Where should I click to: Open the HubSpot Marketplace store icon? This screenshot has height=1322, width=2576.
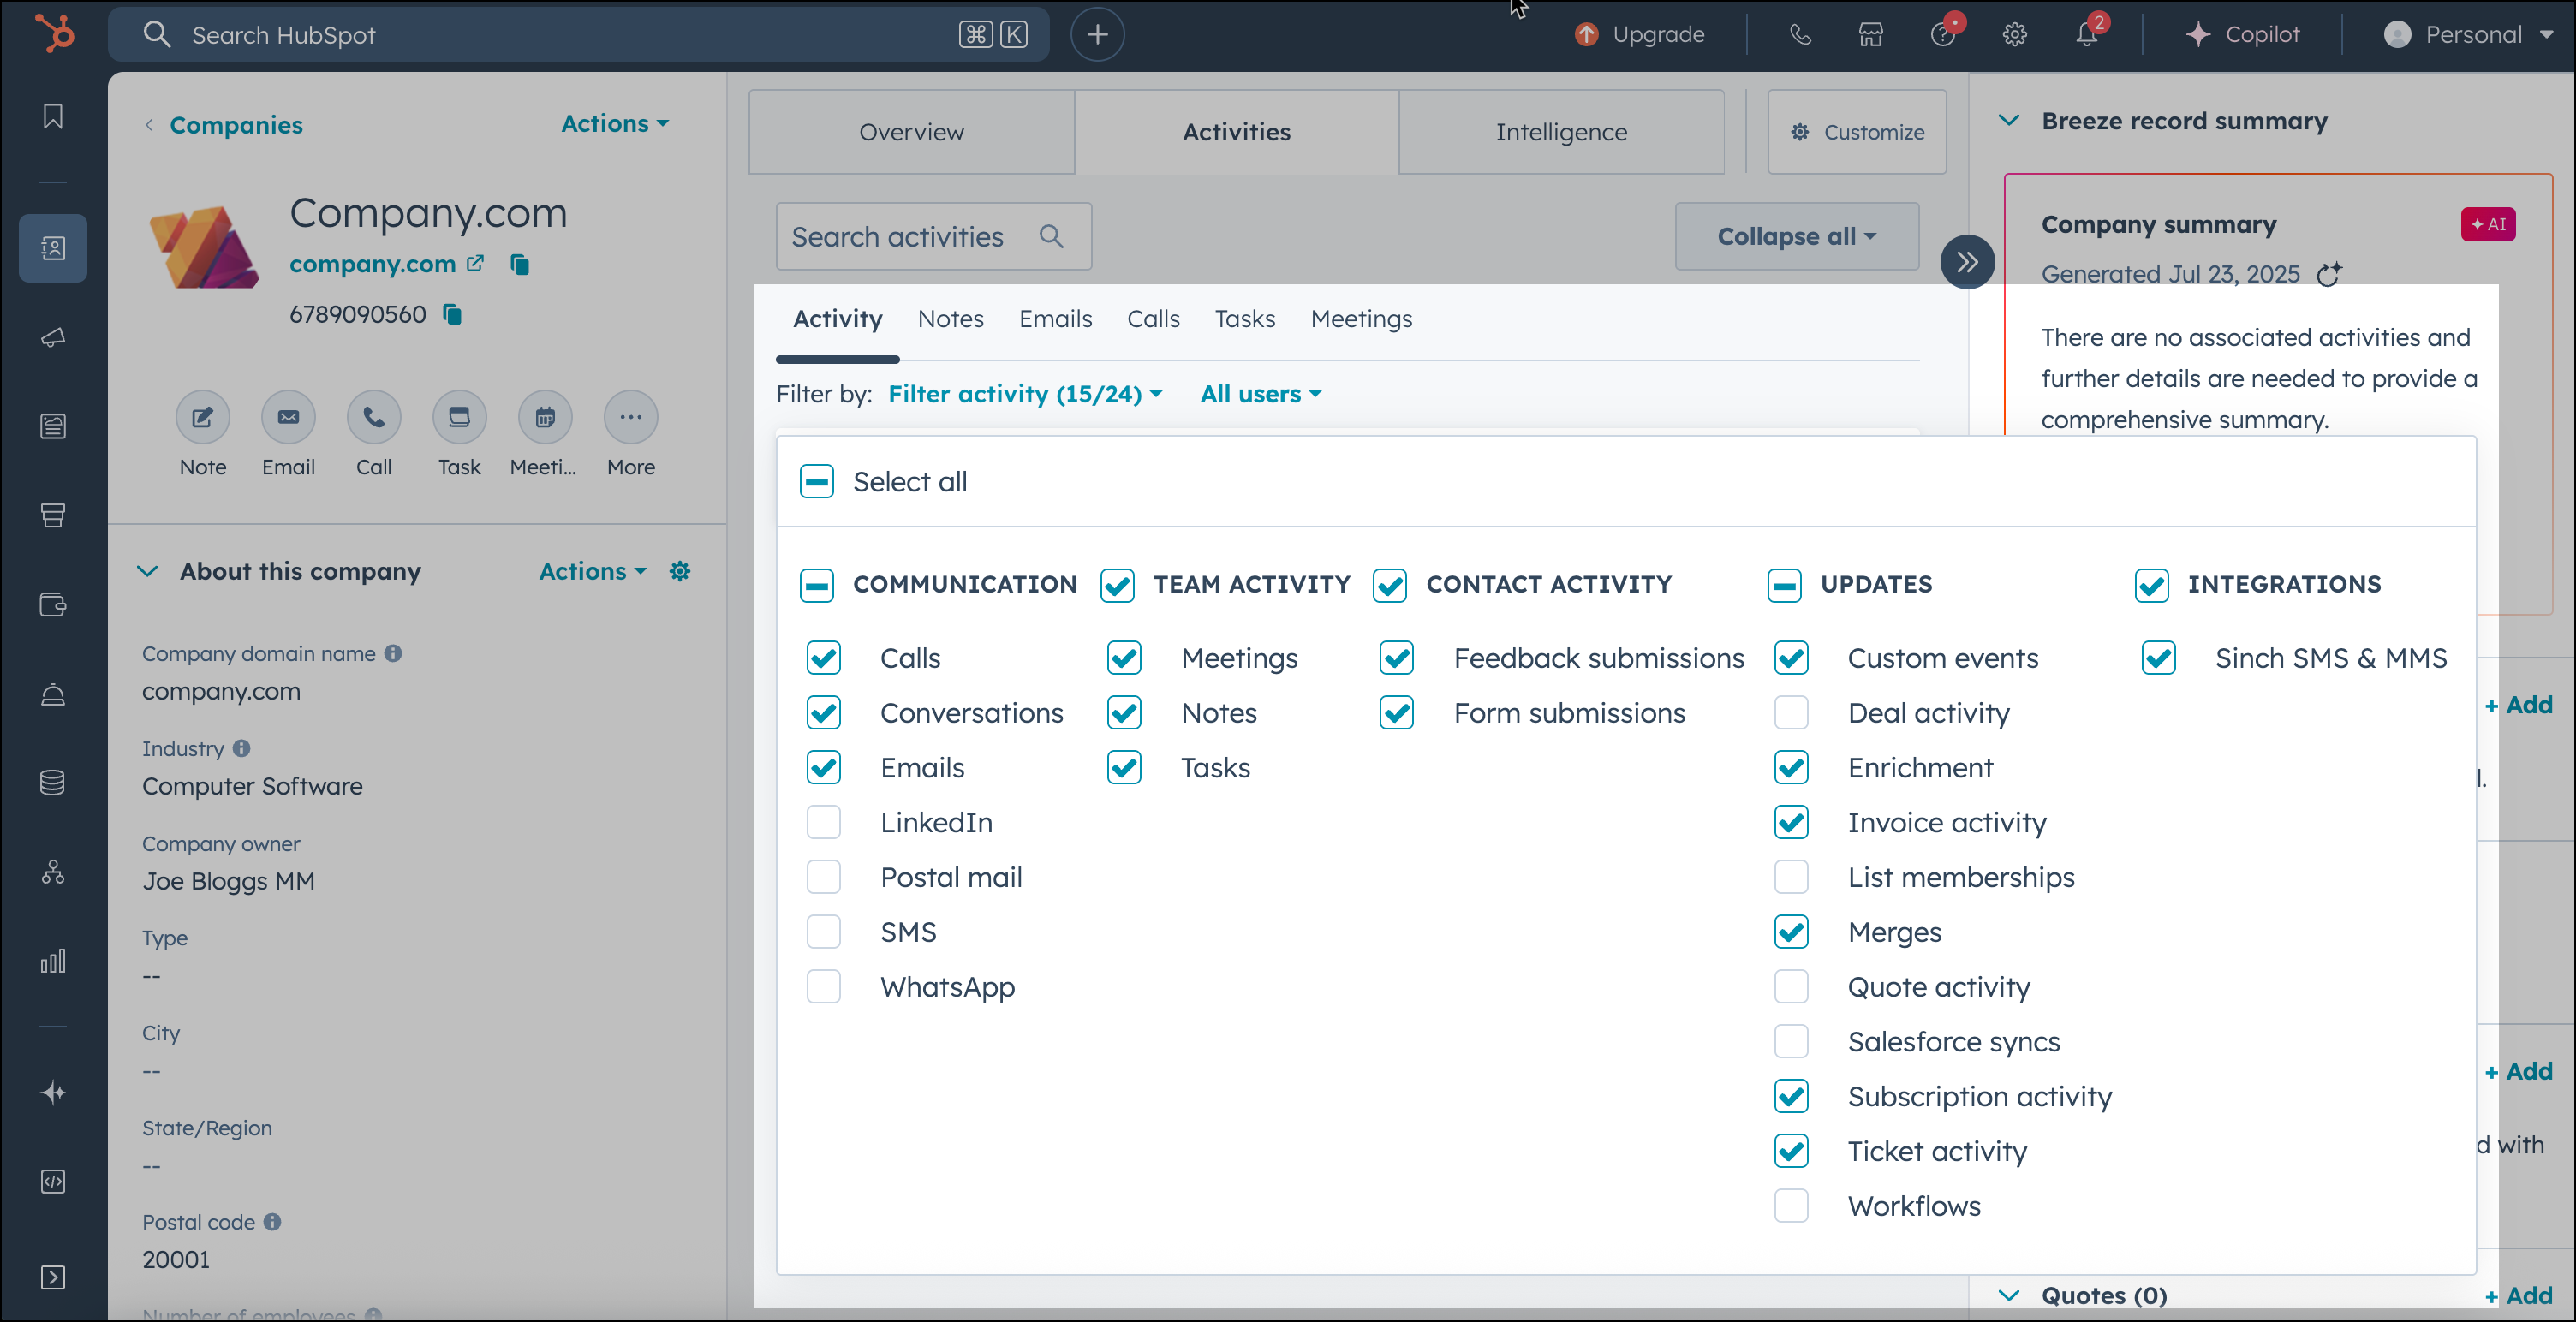pos(1871,34)
